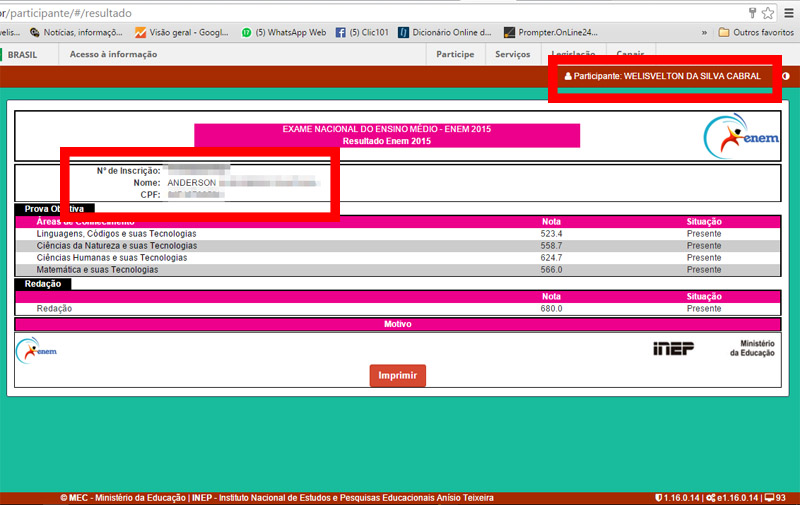800x505 pixels.
Task: Toggle the contrast icon in red bar
Action: [786, 76]
